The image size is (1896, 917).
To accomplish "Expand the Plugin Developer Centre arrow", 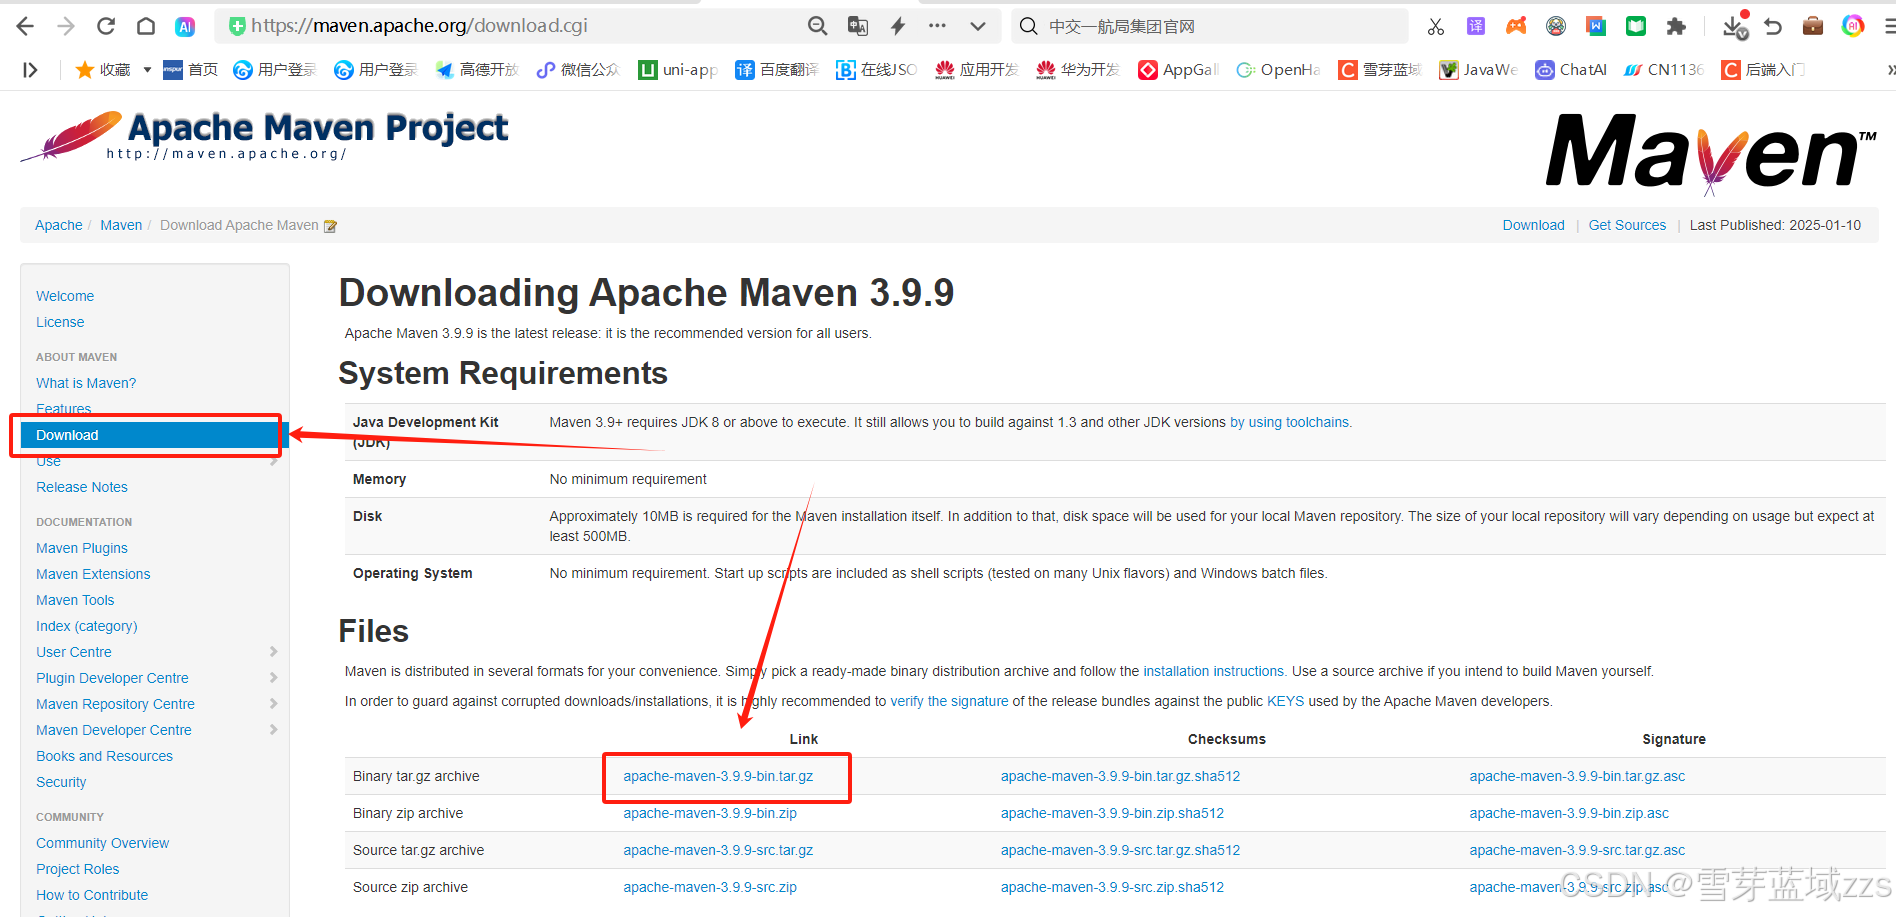I will (274, 678).
